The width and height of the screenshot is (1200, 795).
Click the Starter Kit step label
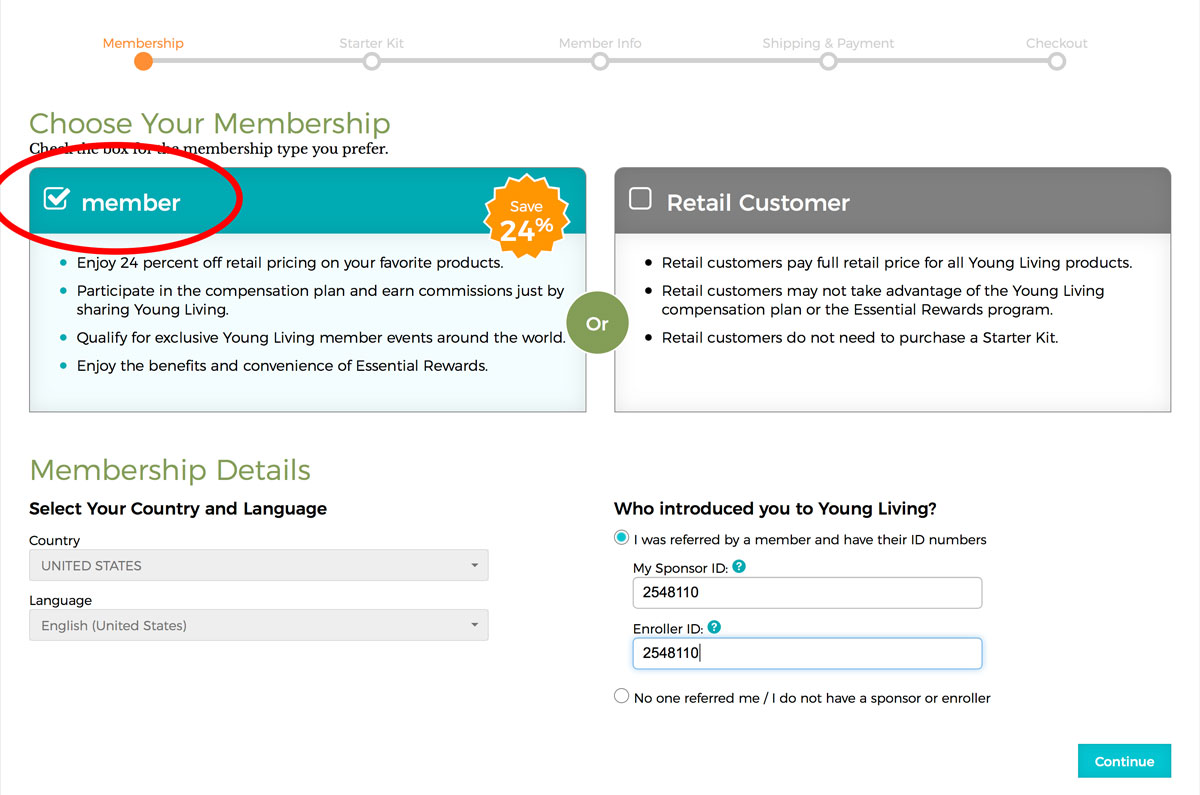point(372,43)
